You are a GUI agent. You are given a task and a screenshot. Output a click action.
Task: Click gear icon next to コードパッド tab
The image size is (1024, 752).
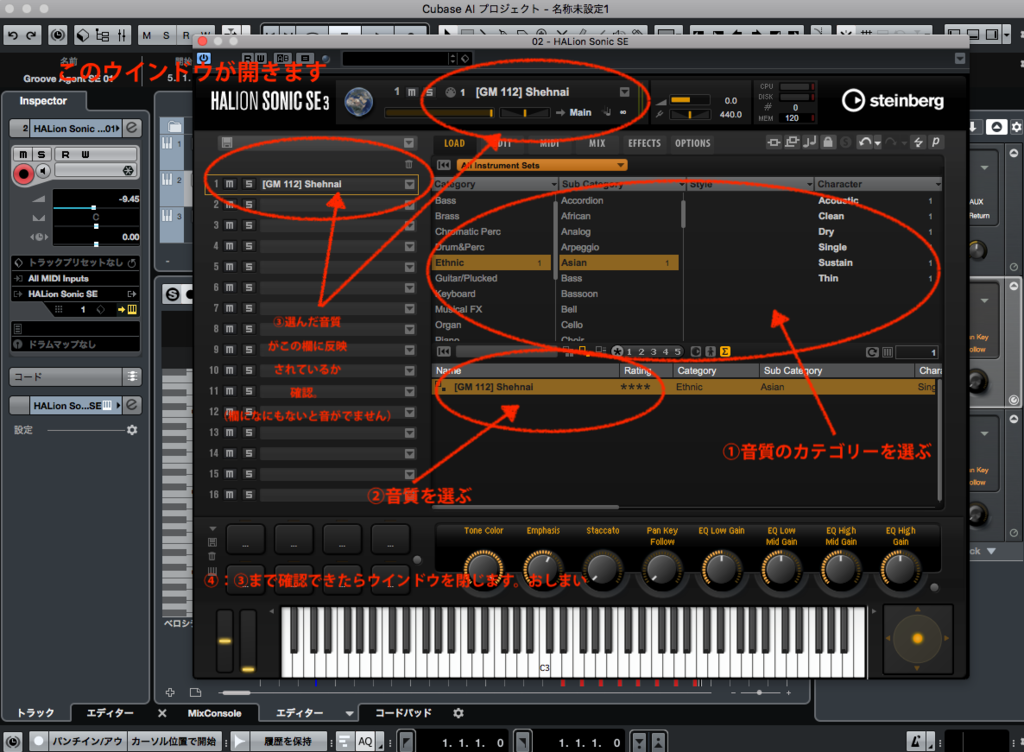458,713
